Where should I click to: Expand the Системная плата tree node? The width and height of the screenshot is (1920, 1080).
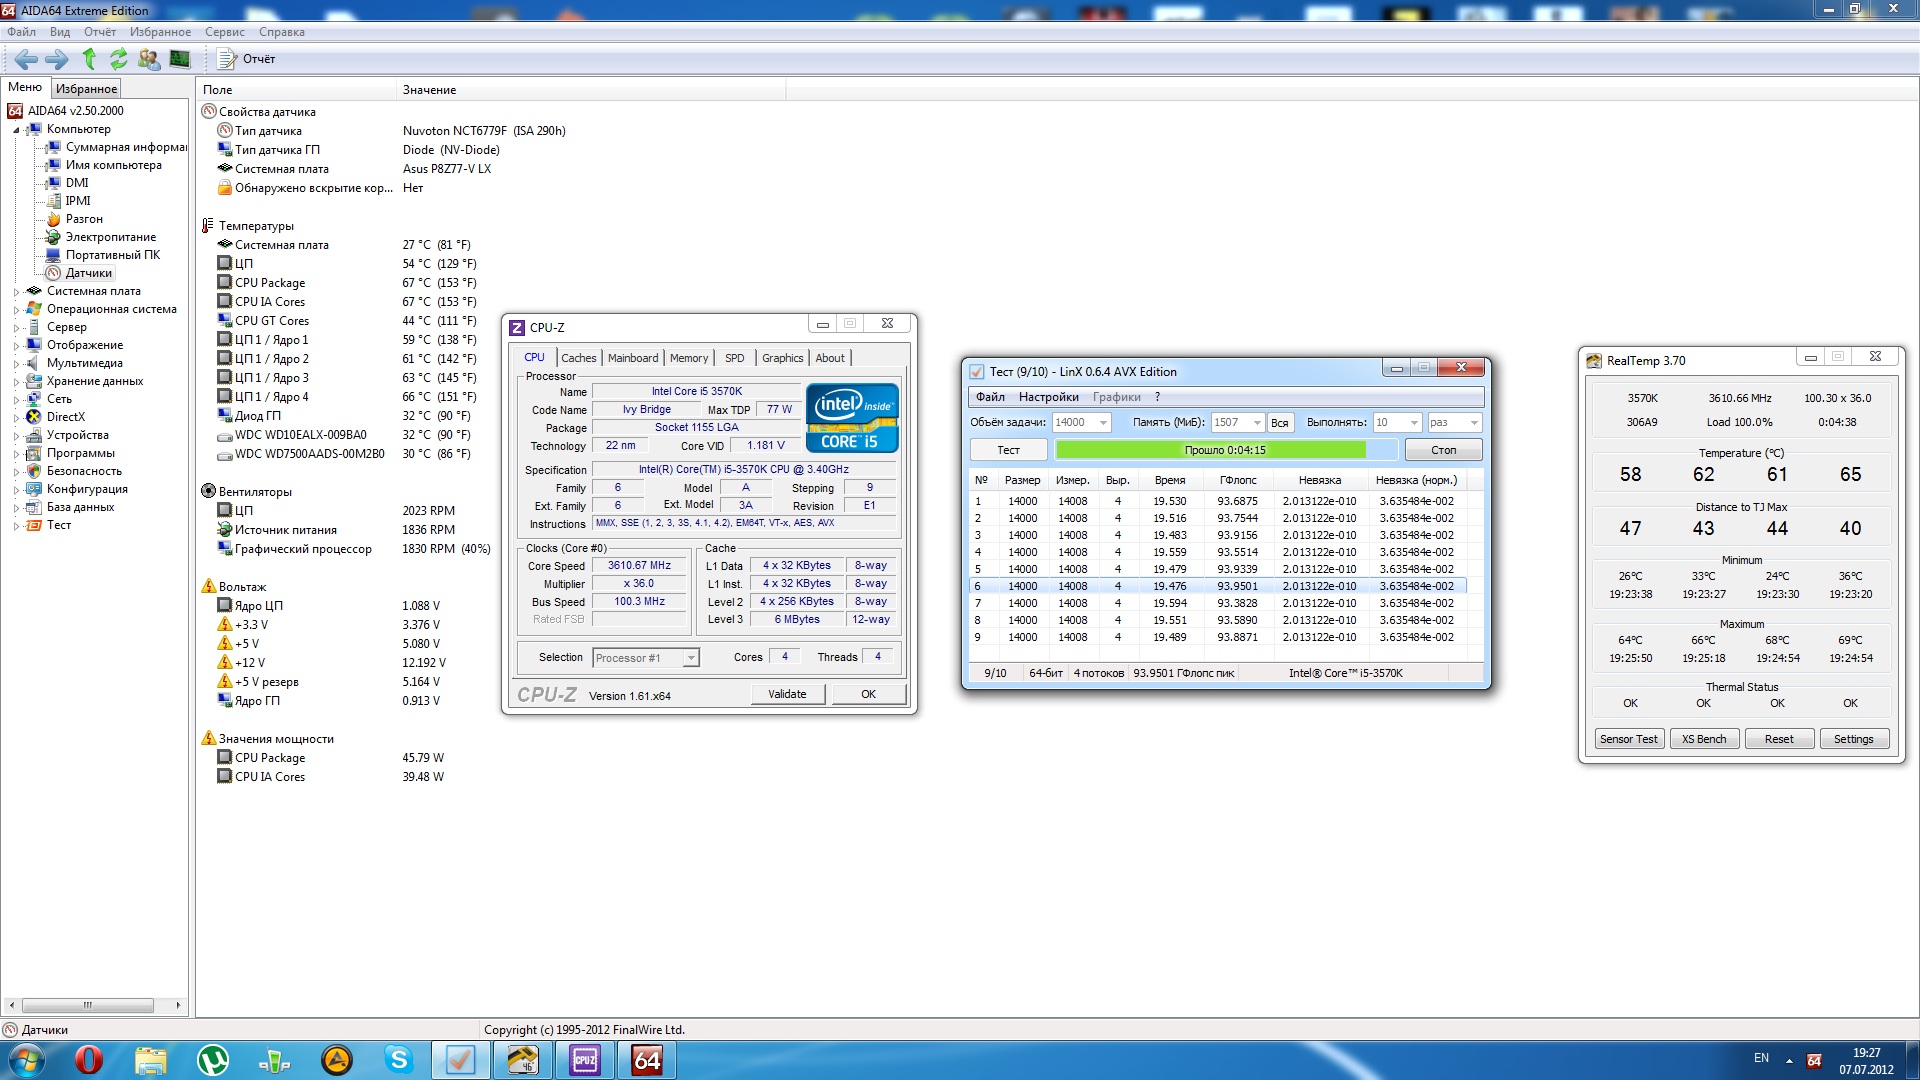tap(16, 292)
